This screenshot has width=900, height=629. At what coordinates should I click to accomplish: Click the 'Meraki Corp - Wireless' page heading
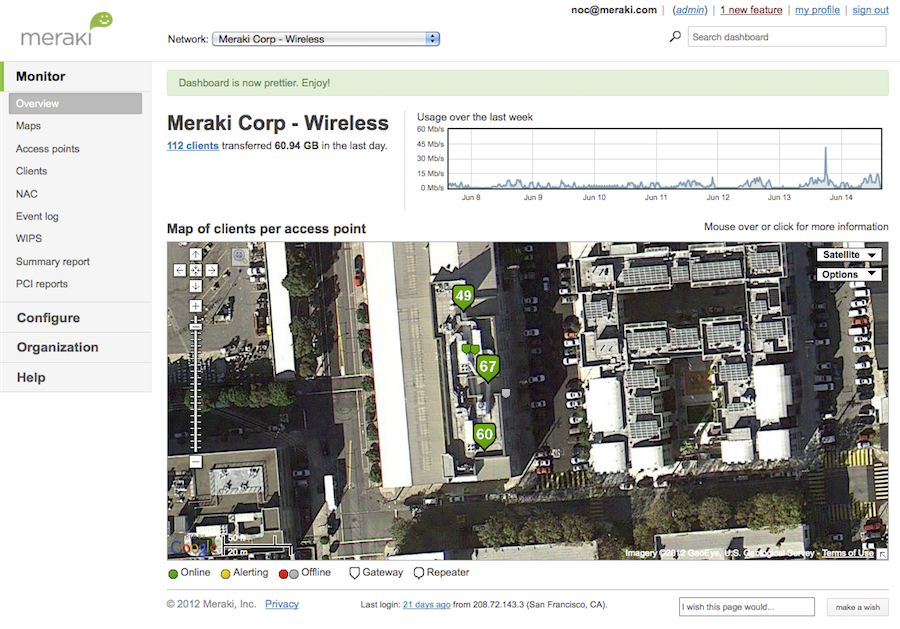[x=278, y=123]
